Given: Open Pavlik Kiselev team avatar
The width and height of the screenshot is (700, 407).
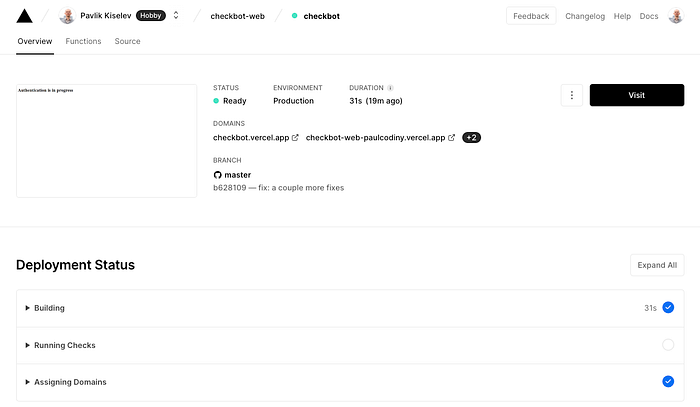Looking at the screenshot, I should pos(67,16).
